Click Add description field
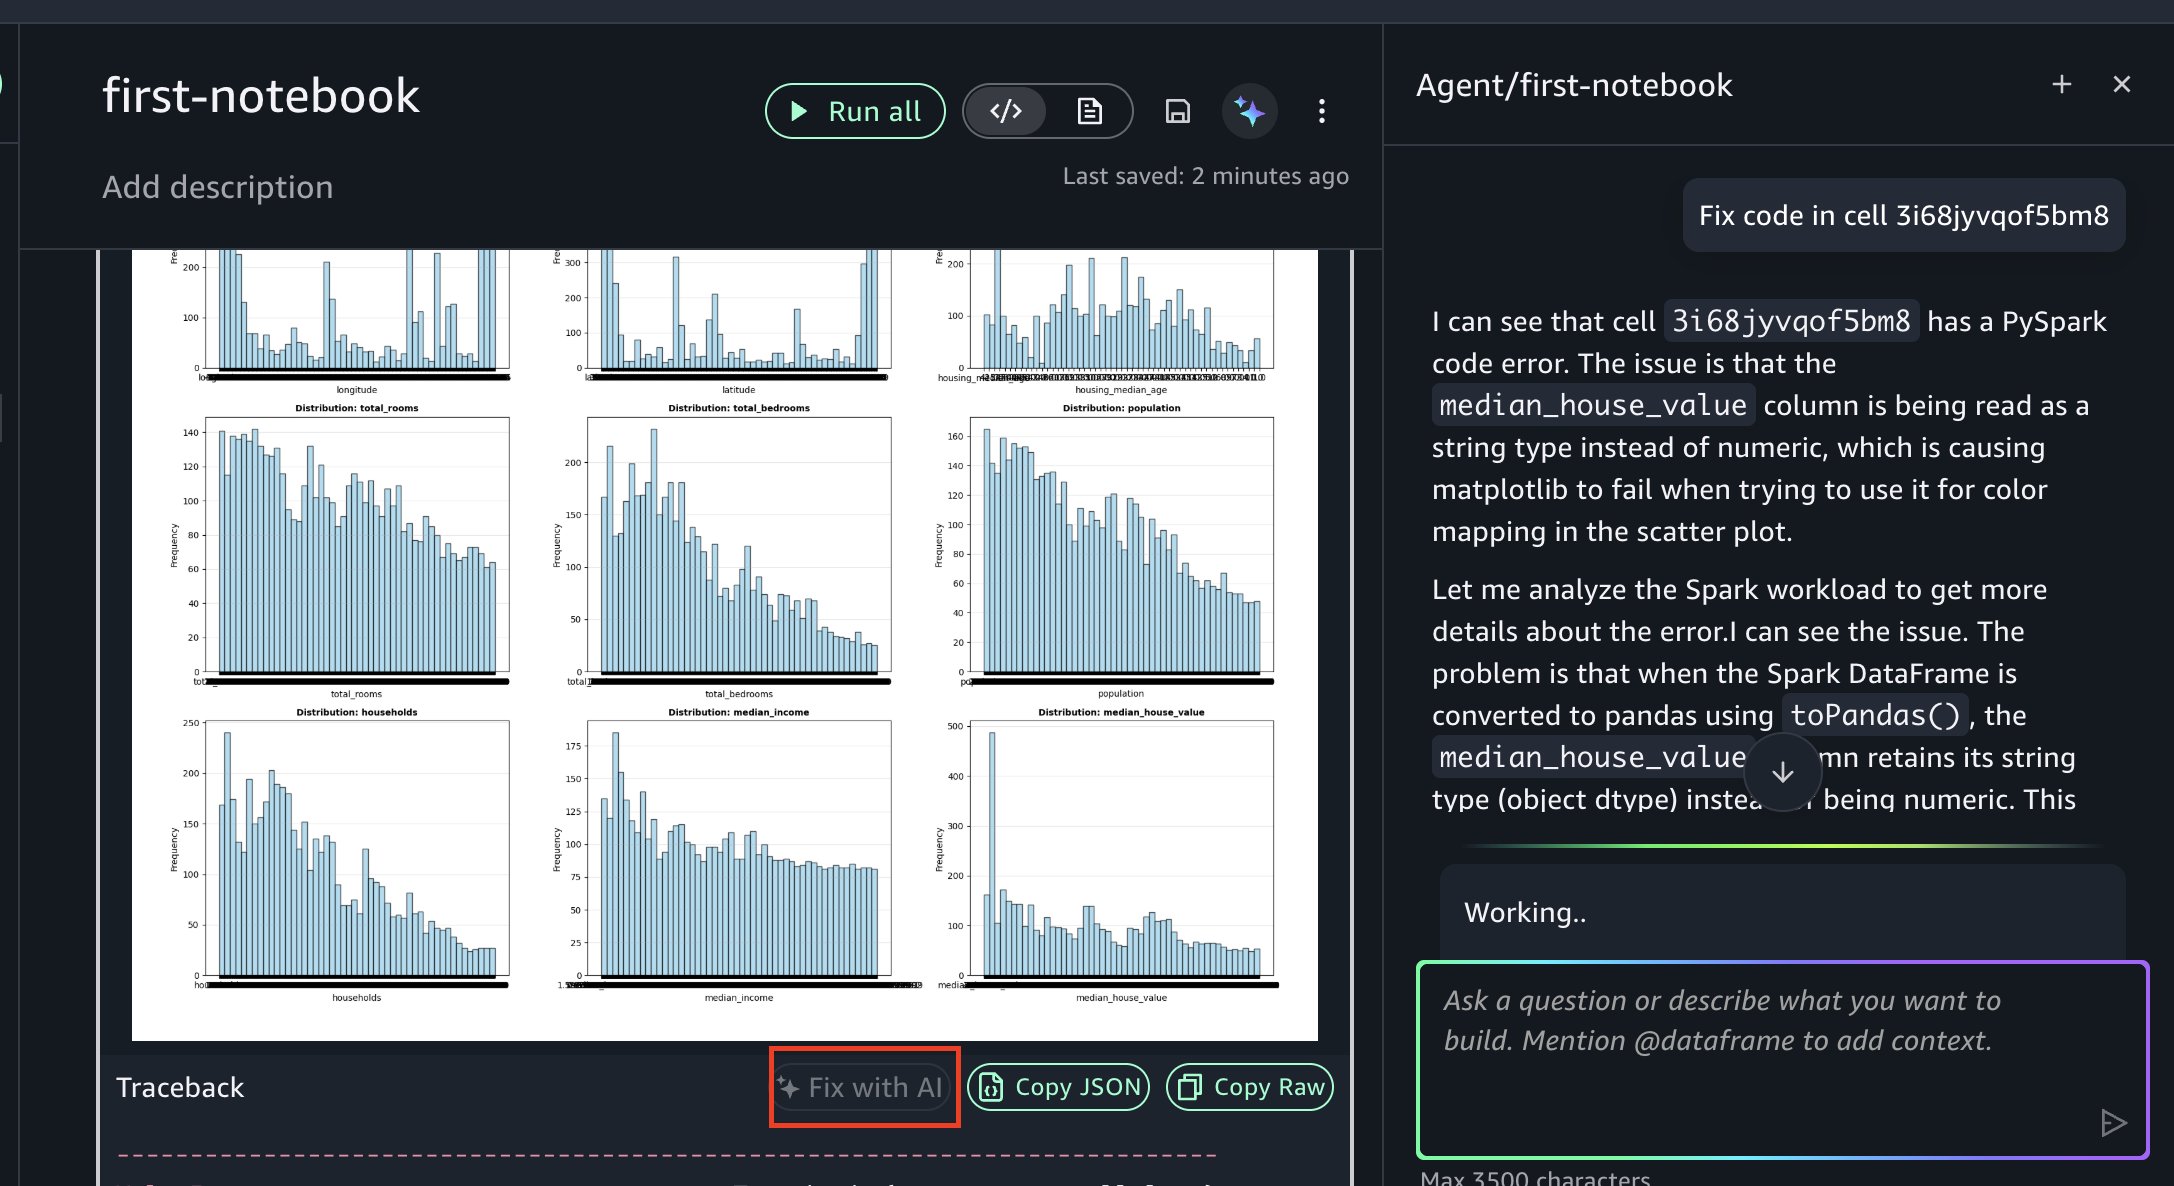Image resolution: width=2174 pixels, height=1186 pixels. pyautogui.click(x=218, y=187)
